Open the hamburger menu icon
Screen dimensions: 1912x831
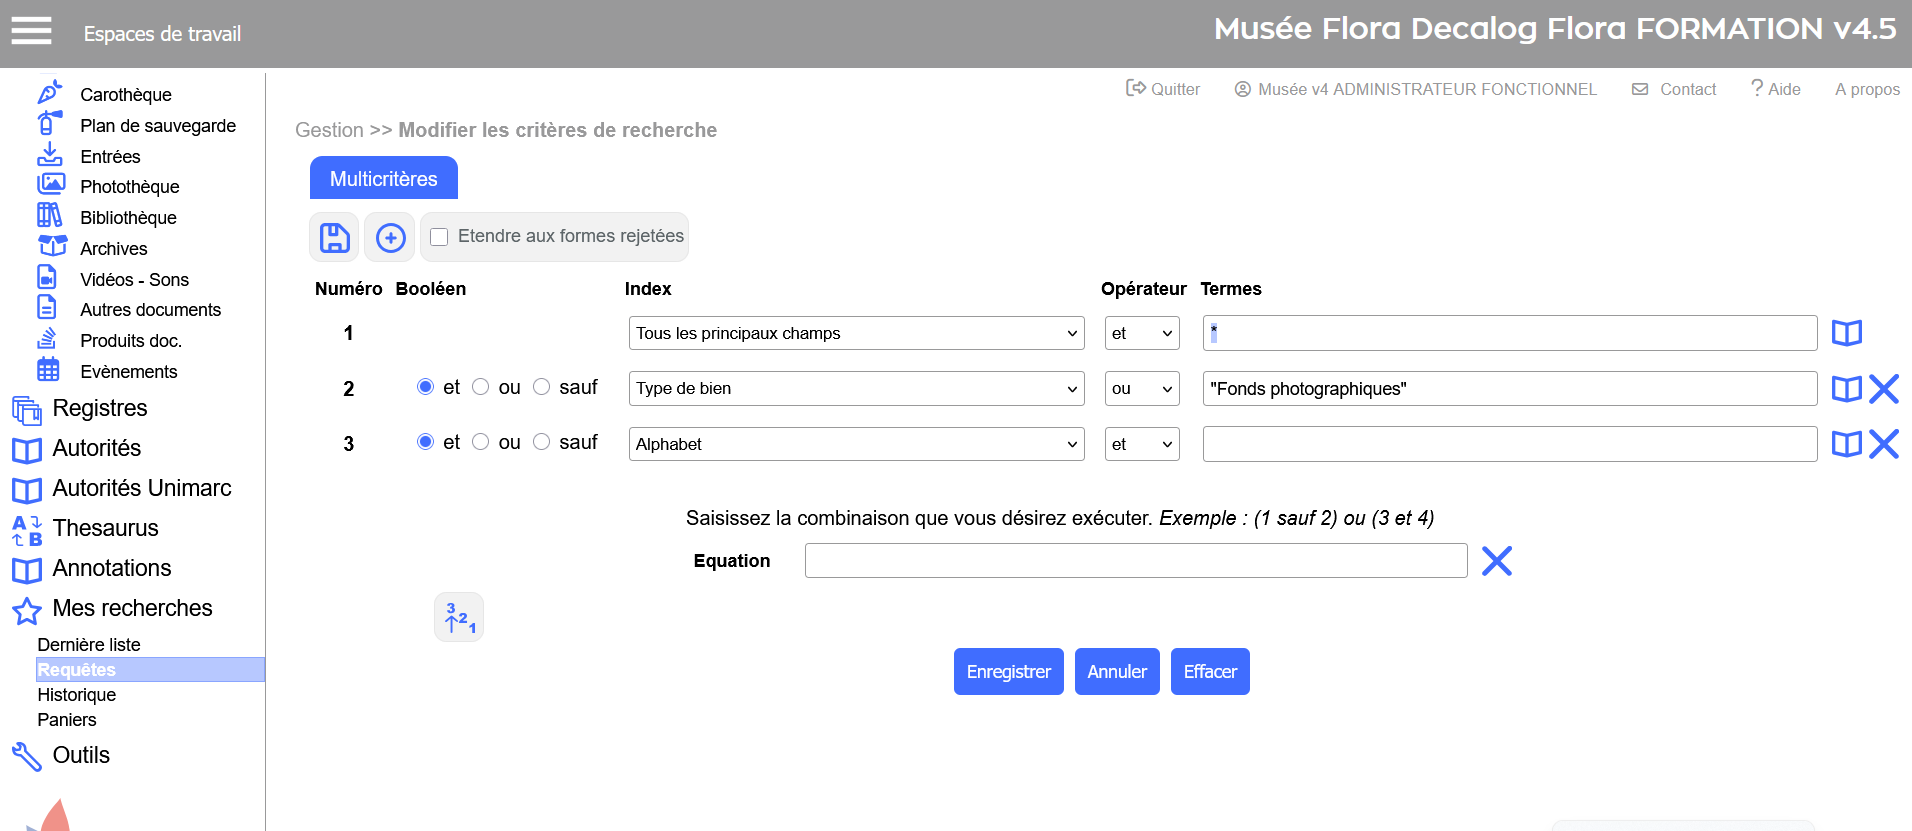click(31, 32)
